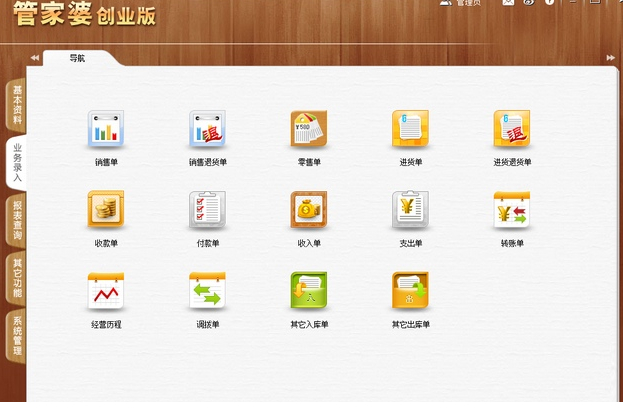Open the 进货单 purchase order icon

(x=410, y=130)
